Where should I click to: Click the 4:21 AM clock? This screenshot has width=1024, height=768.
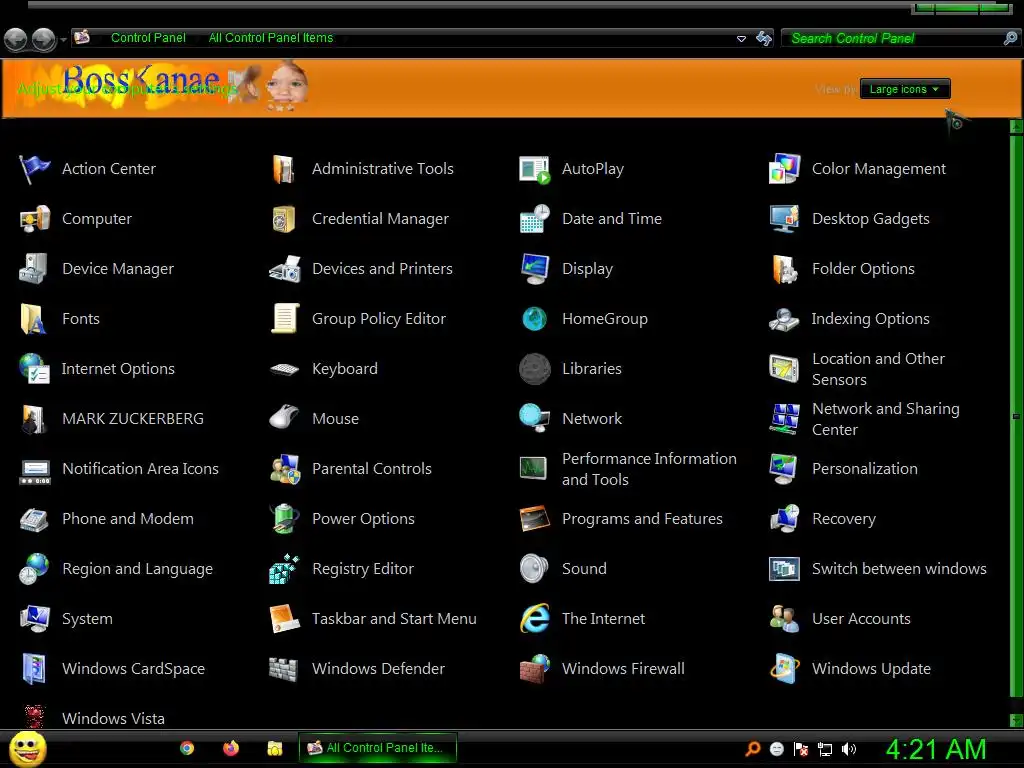click(935, 749)
